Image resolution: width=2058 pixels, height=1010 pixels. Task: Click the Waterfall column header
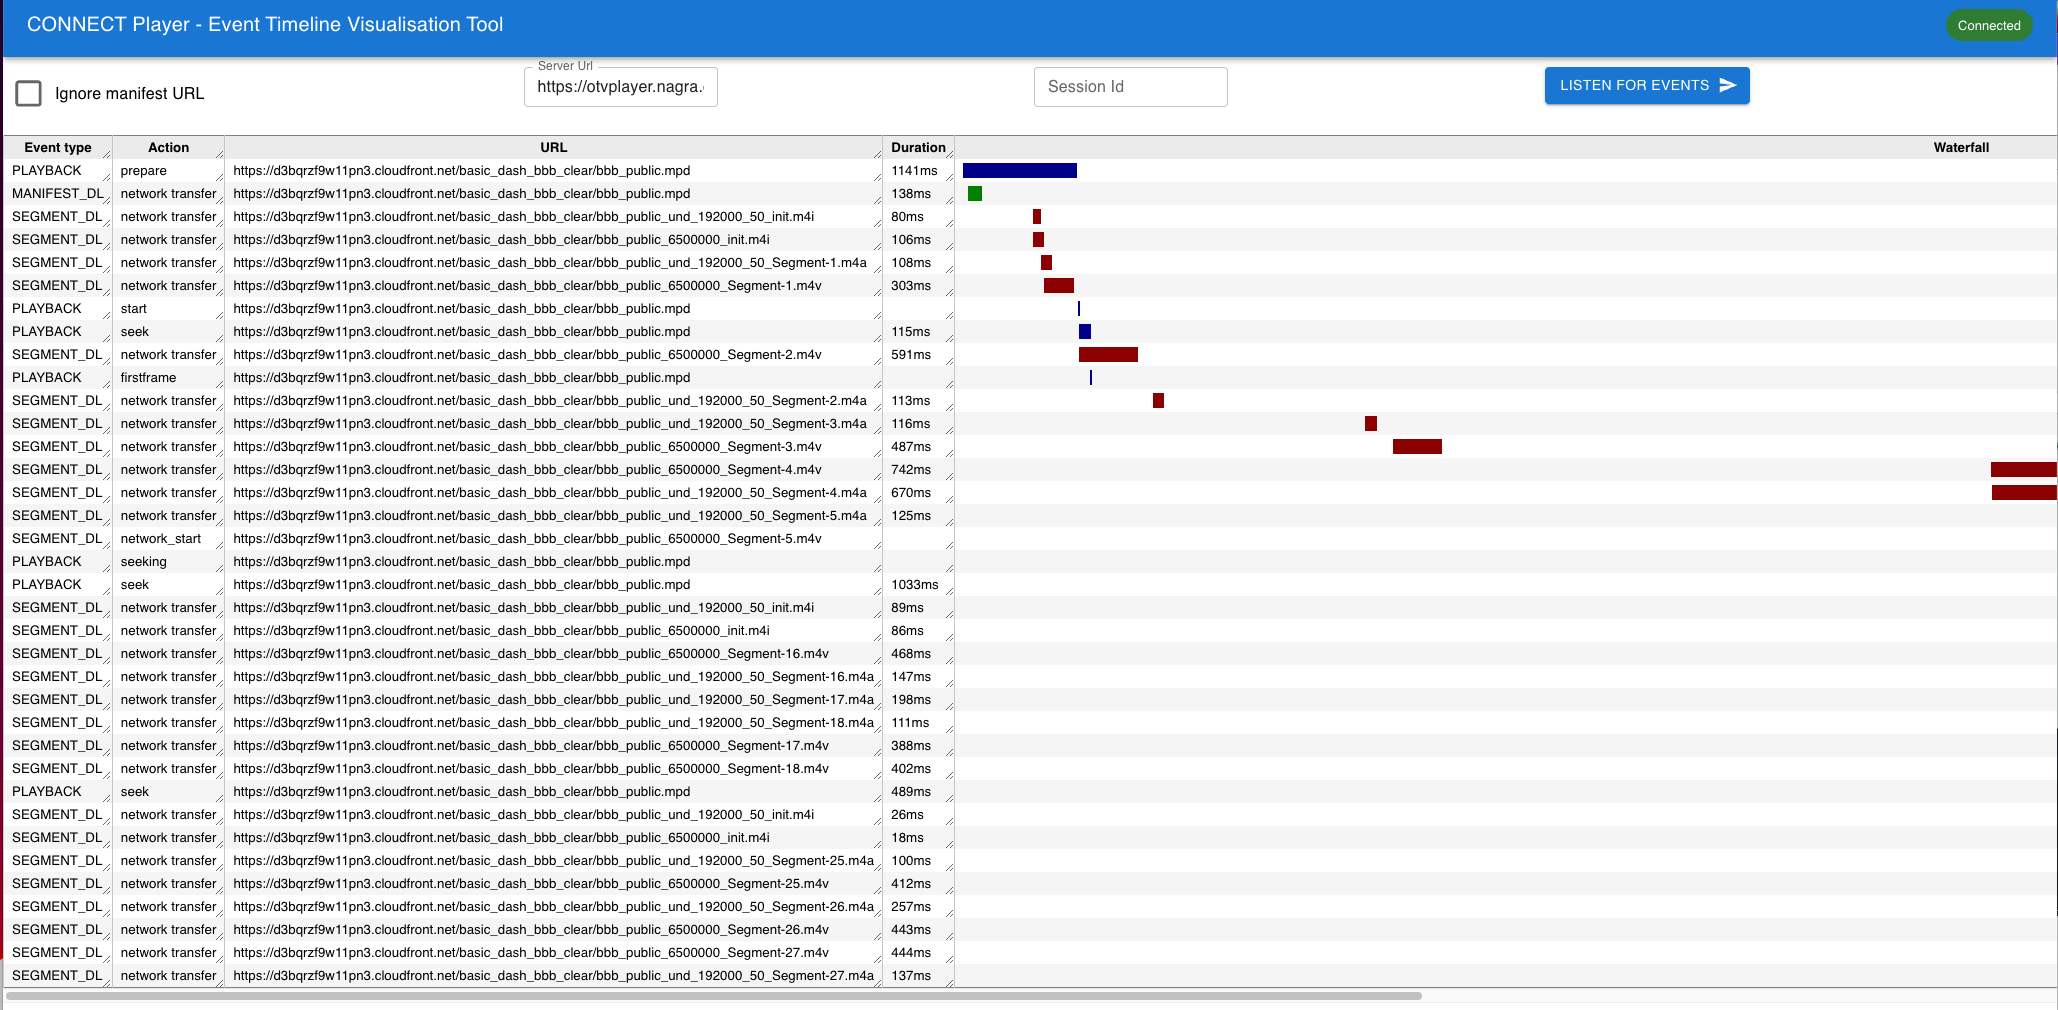(1960, 147)
